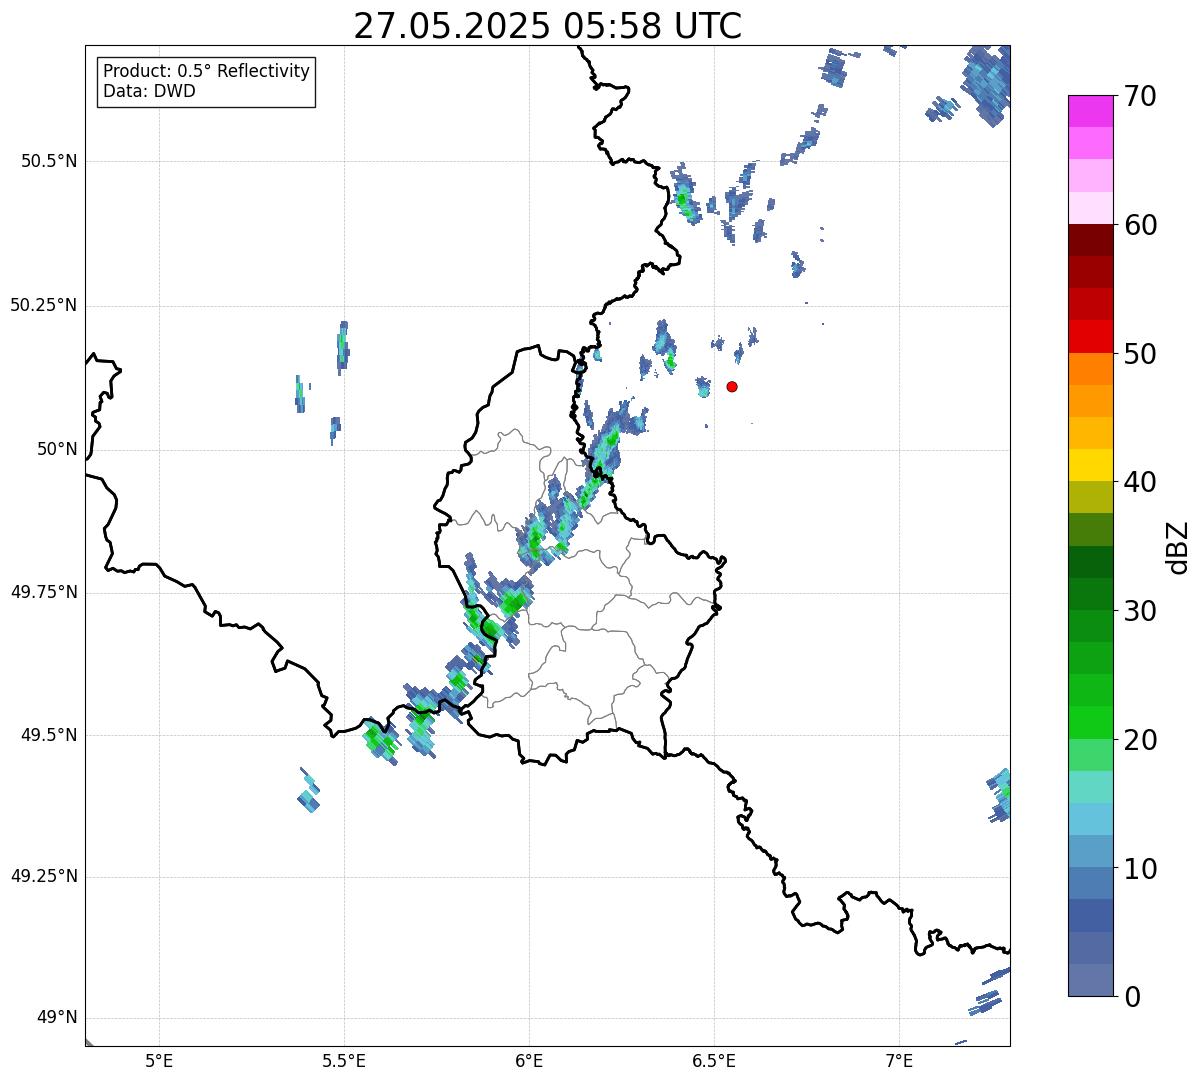Click the colorbar tick label 20
This screenshot has height=1081, width=1202.
(1139, 741)
